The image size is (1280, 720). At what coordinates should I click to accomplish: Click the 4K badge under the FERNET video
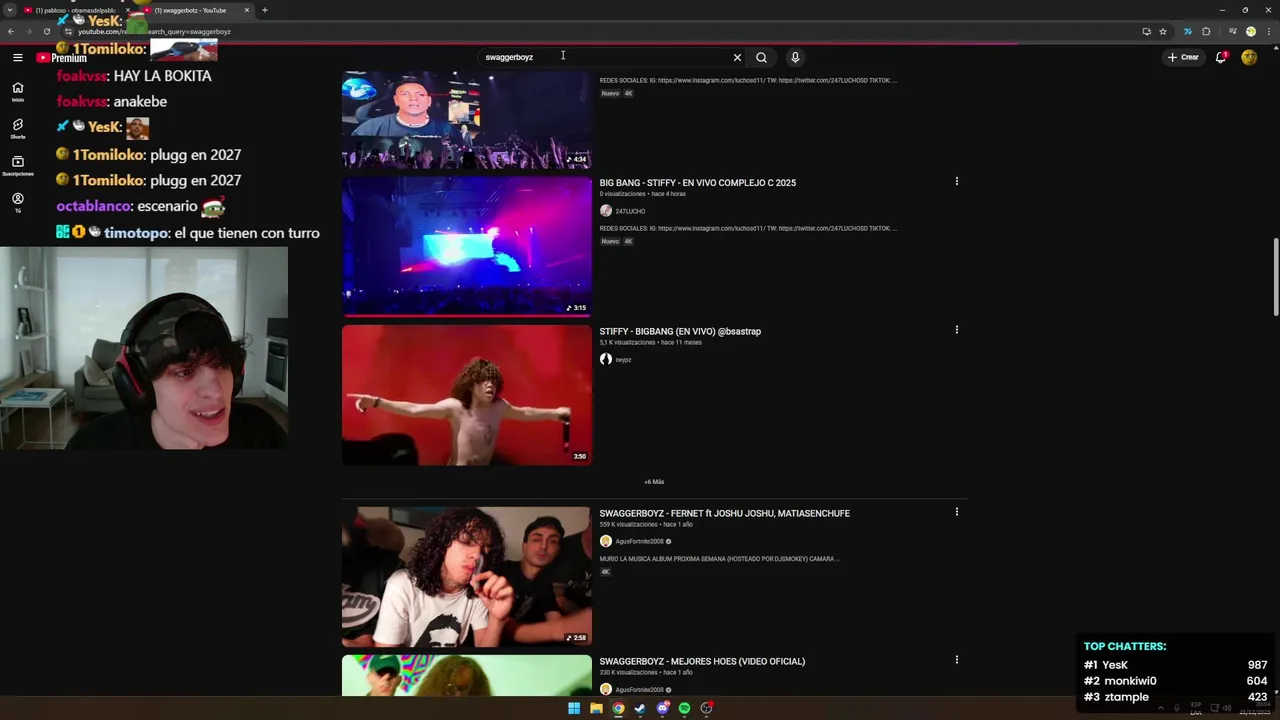pyautogui.click(x=605, y=572)
